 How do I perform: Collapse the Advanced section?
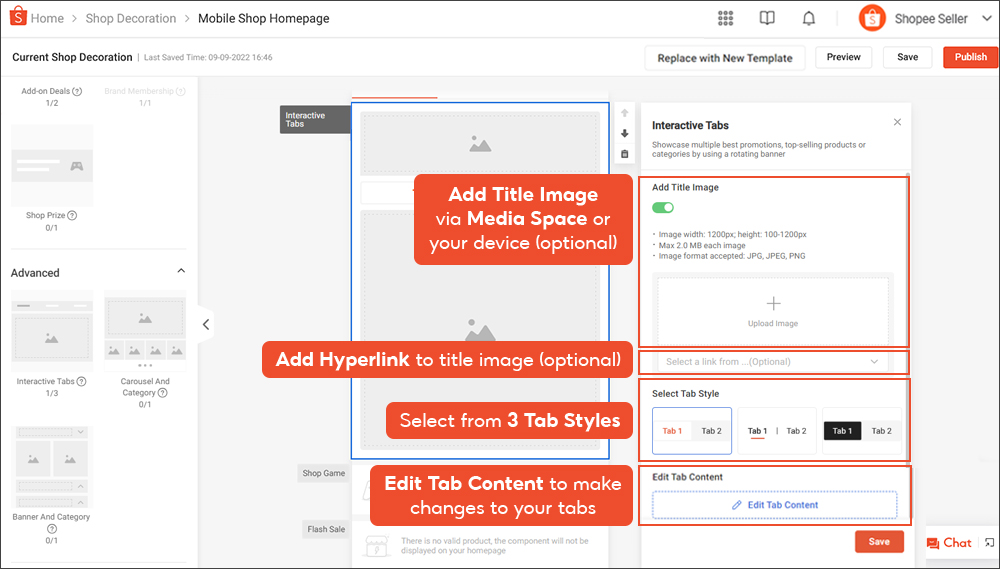[181, 271]
